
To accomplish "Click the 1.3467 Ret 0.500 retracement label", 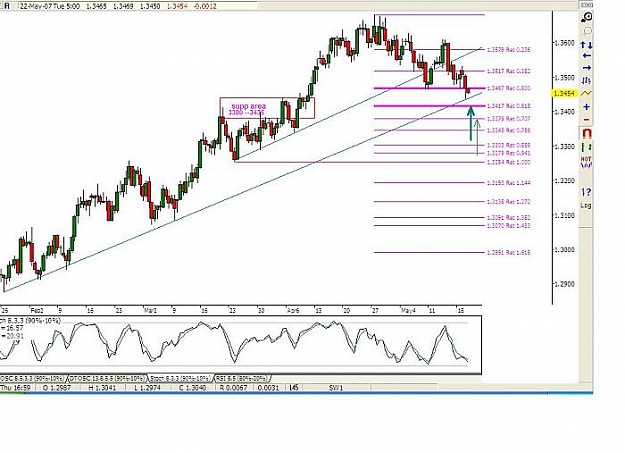I will pos(509,88).
